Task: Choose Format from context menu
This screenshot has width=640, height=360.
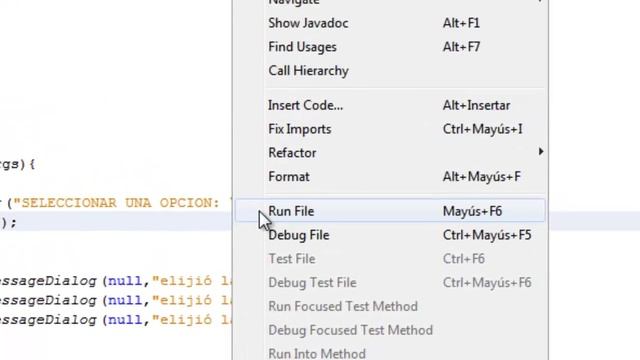Action: pos(390,177)
